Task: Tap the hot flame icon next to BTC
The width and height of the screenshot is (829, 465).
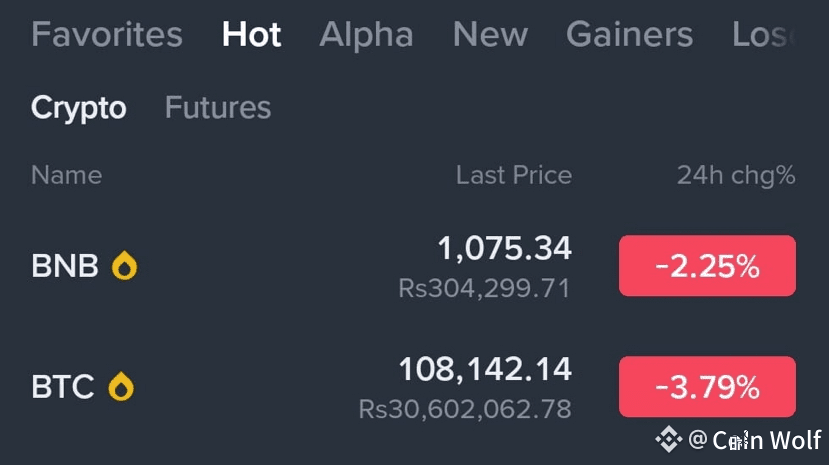Action: point(121,387)
